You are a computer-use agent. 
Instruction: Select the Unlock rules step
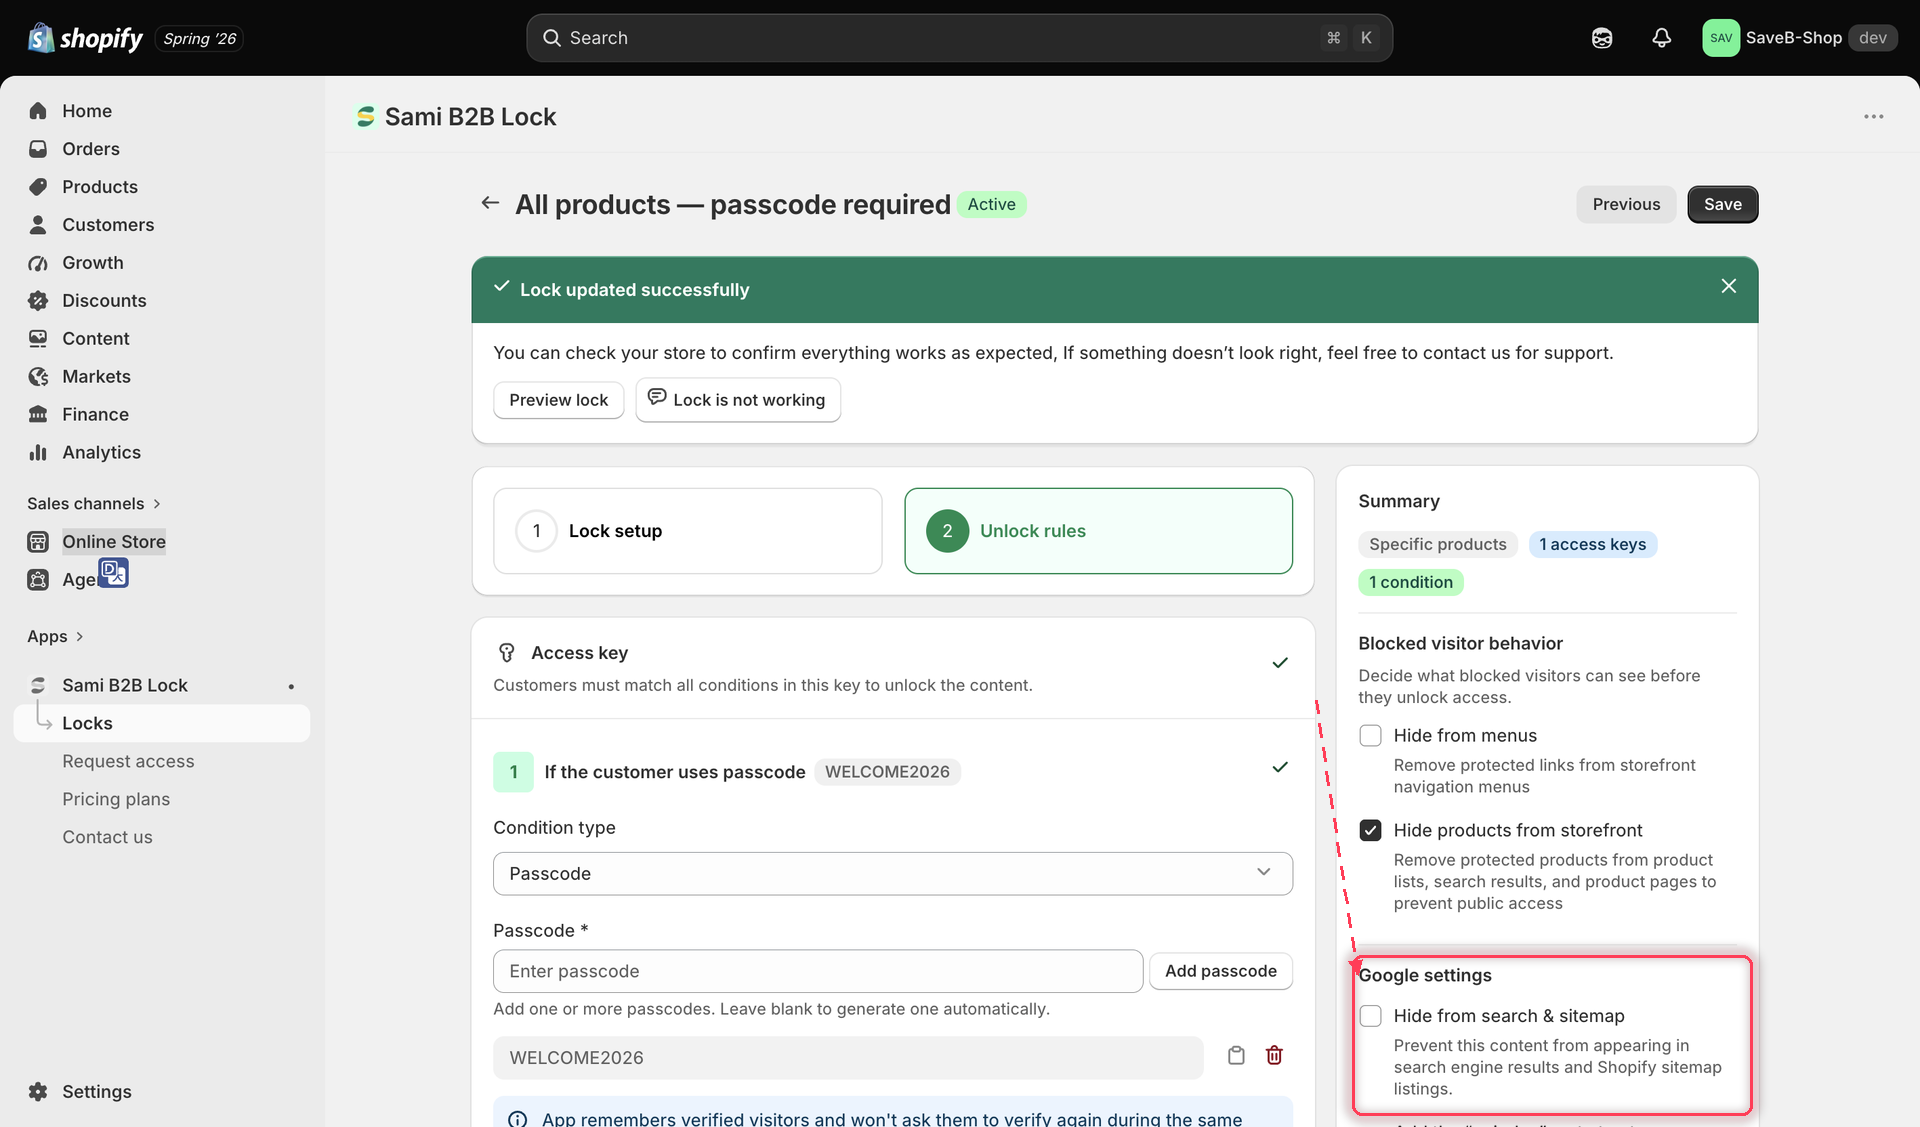(1098, 531)
